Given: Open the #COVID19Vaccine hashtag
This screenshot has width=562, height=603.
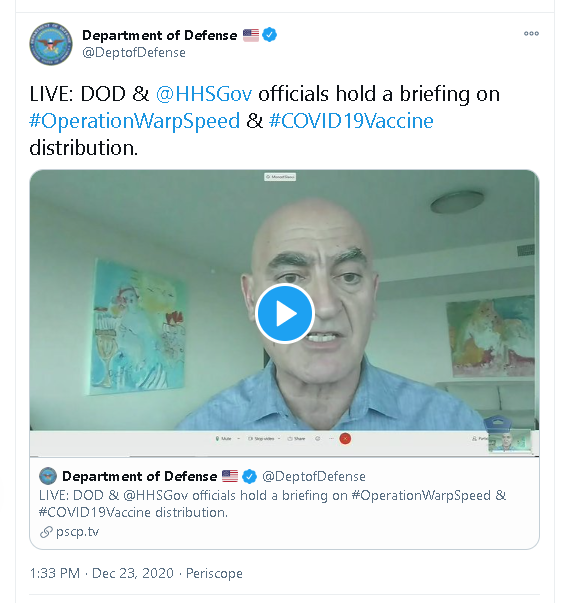Looking at the screenshot, I should (351, 121).
